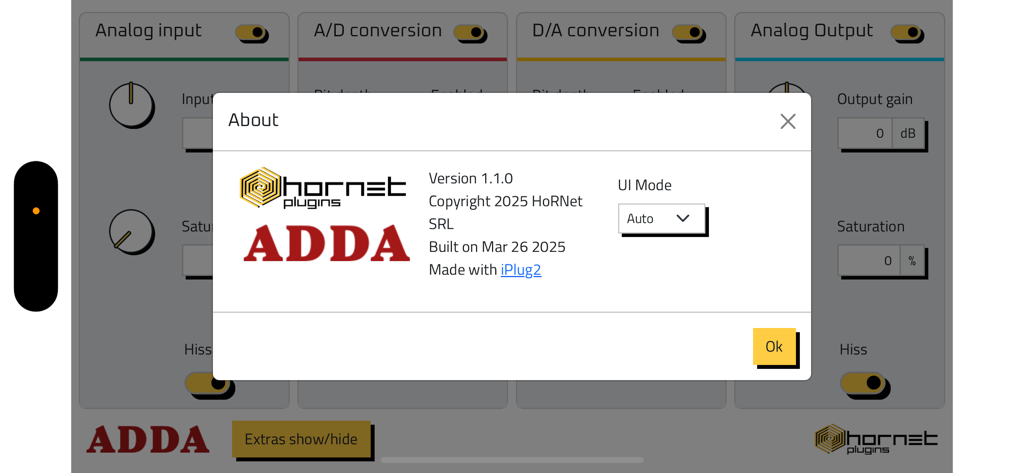
Task: Click the 'Output gain' label
Action: (x=874, y=99)
